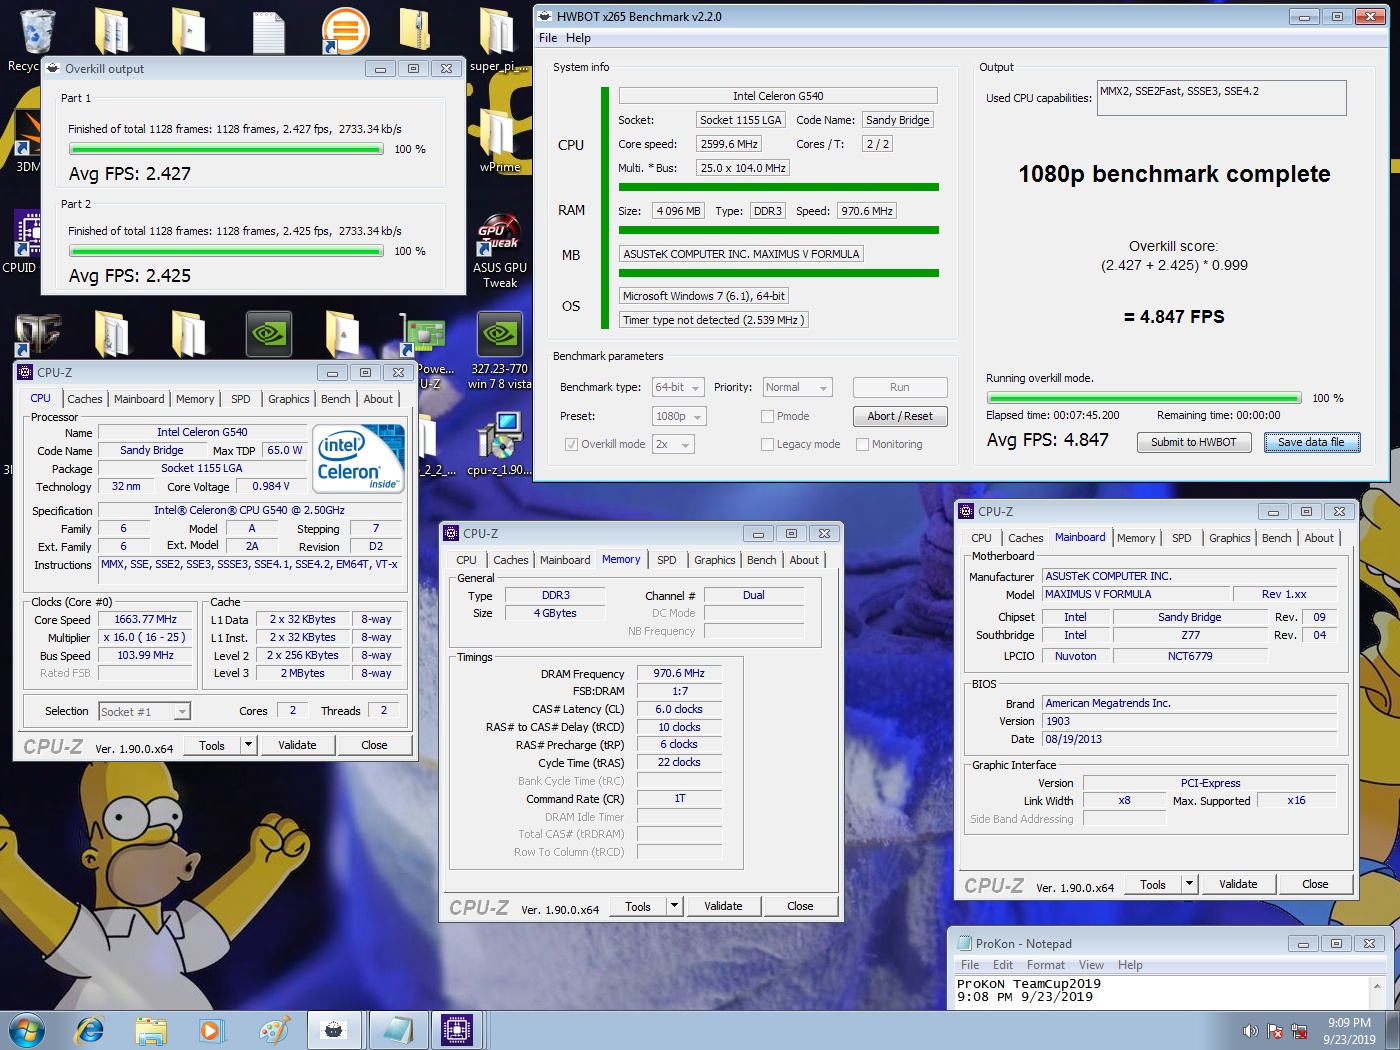1400x1050 pixels.
Task: Open the Socket #1 selection dropdown
Action: 145,712
